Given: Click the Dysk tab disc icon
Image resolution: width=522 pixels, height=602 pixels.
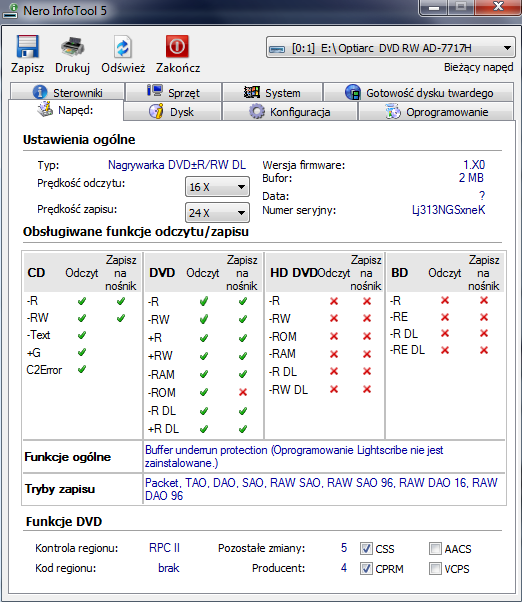Looking at the screenshot, I should tap(156, 111).
